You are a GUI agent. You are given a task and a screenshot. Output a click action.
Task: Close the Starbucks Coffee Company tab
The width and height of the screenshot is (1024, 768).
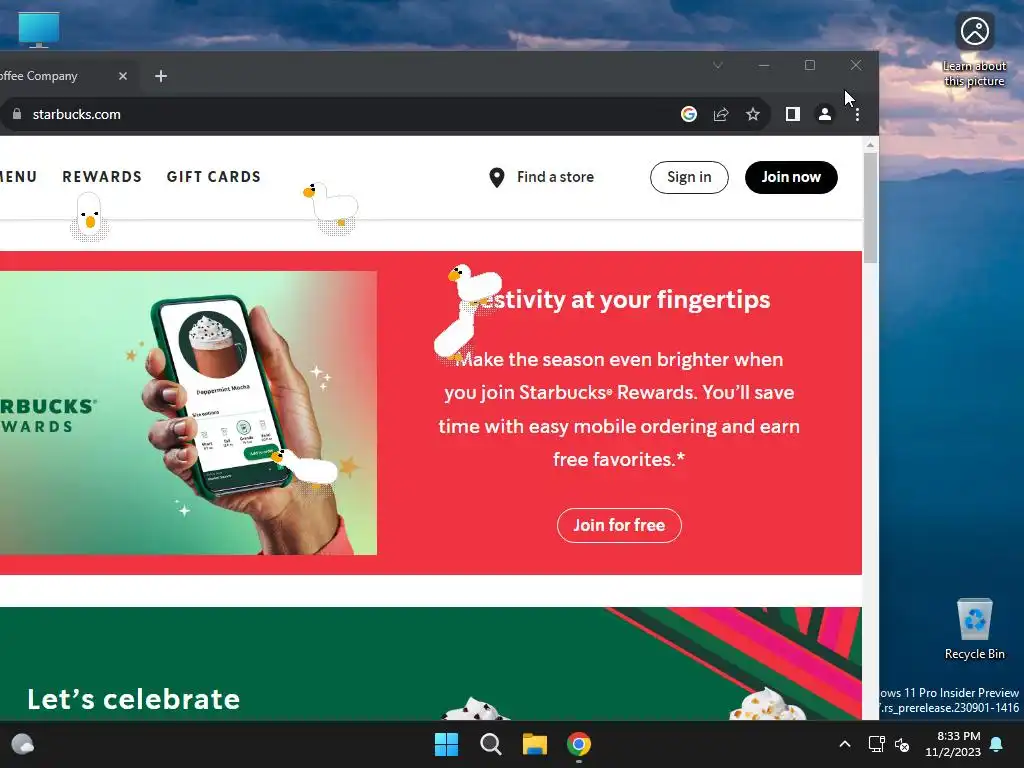coord(123,76)
